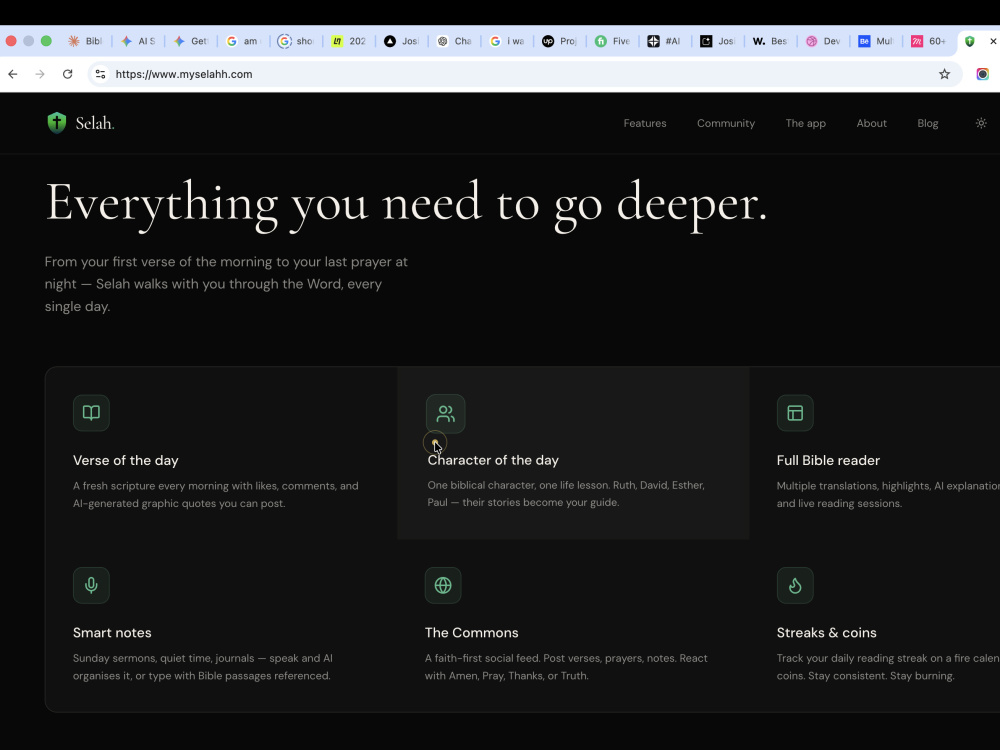
Task: Click the green maximize window button
Action: pyautogui.click(x=46, y=41)
